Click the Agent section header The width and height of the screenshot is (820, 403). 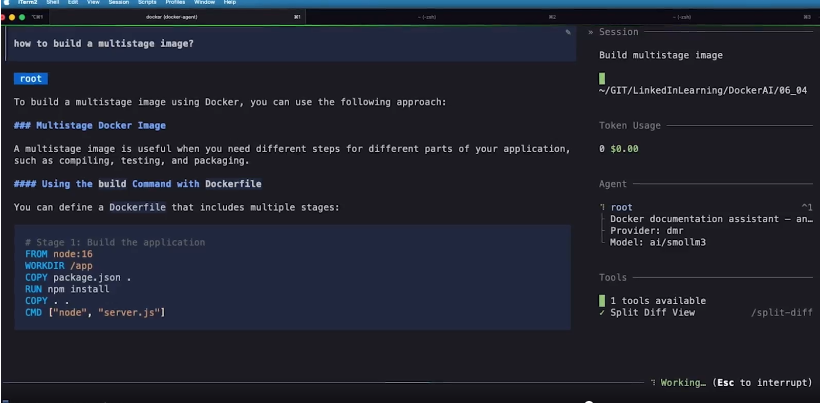613,184
